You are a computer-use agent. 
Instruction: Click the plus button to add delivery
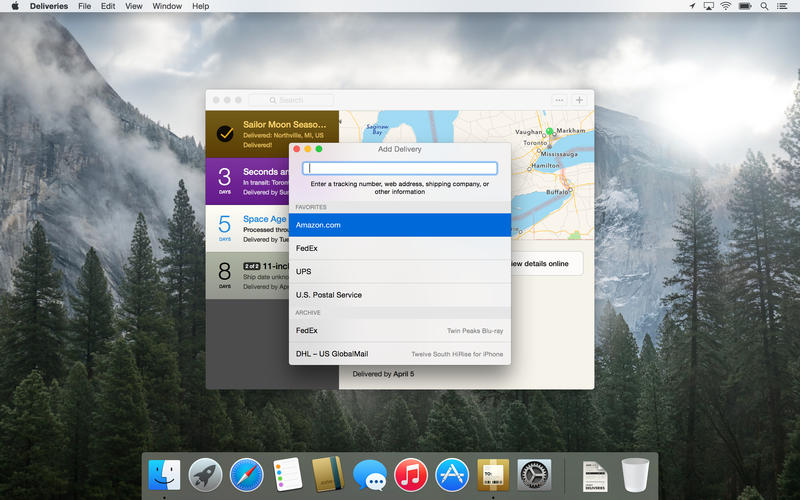579,100
